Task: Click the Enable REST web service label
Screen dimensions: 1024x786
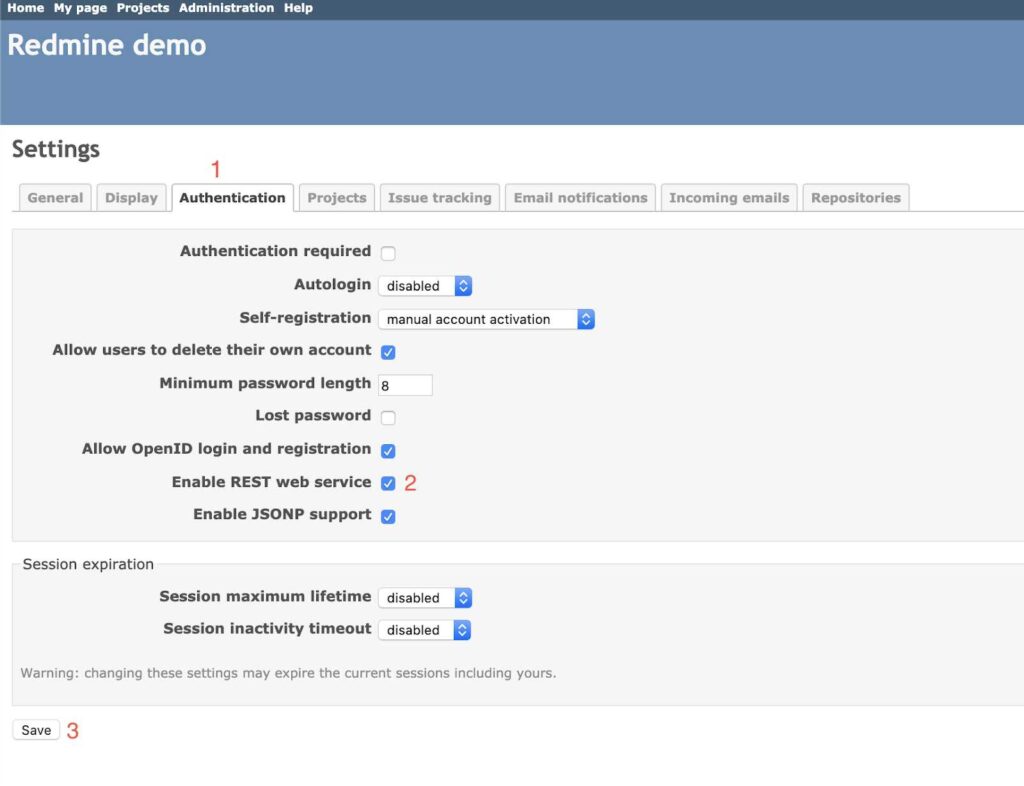Action: (x=271, y=482)
